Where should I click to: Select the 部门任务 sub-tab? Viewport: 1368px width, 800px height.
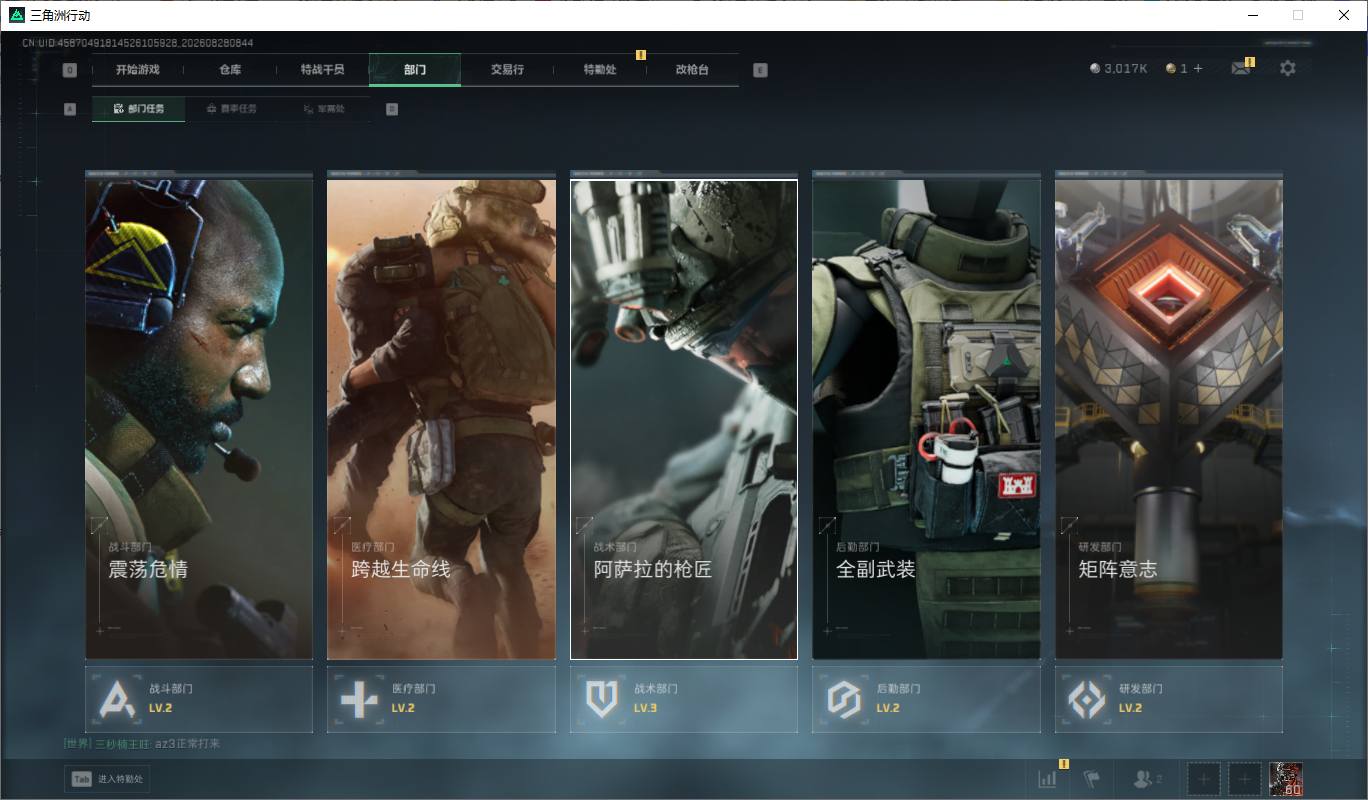click(x=138, y=109)
